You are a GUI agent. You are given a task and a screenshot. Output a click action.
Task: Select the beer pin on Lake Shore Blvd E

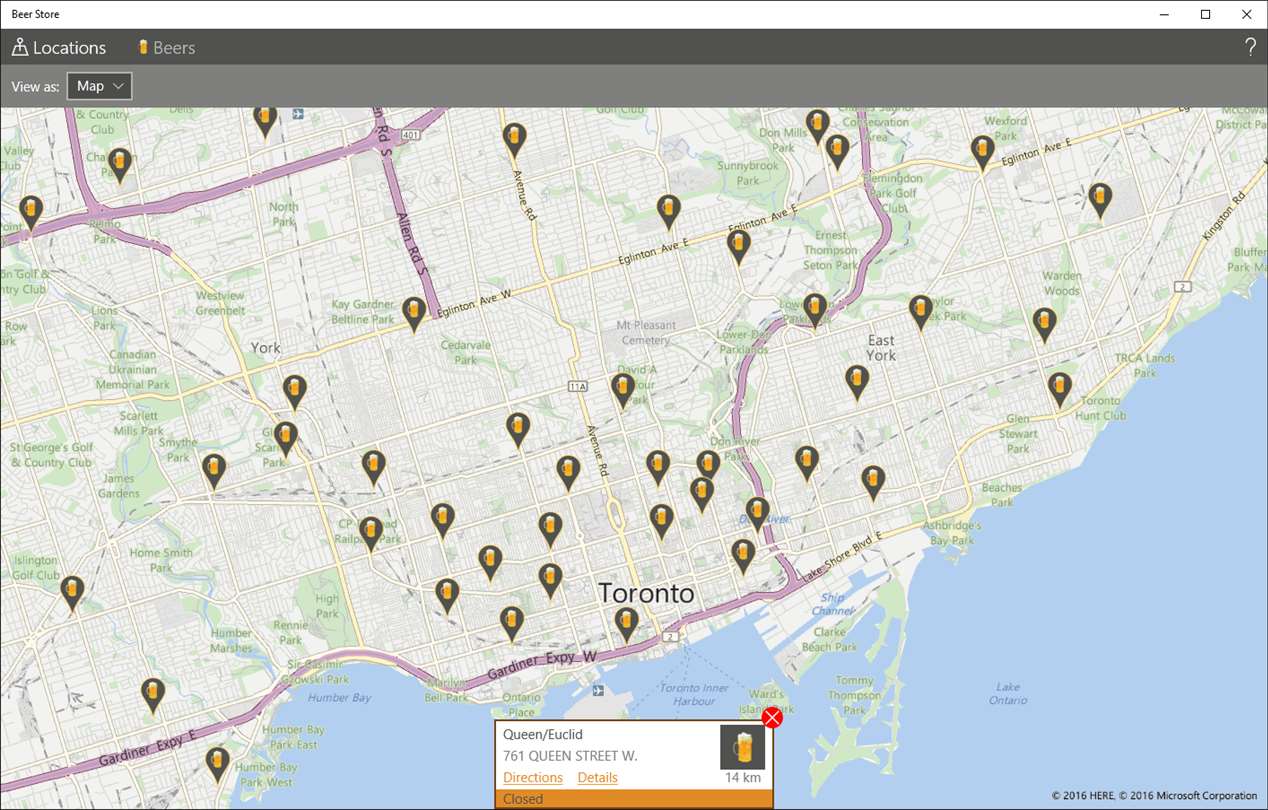[x=743, y=556]
